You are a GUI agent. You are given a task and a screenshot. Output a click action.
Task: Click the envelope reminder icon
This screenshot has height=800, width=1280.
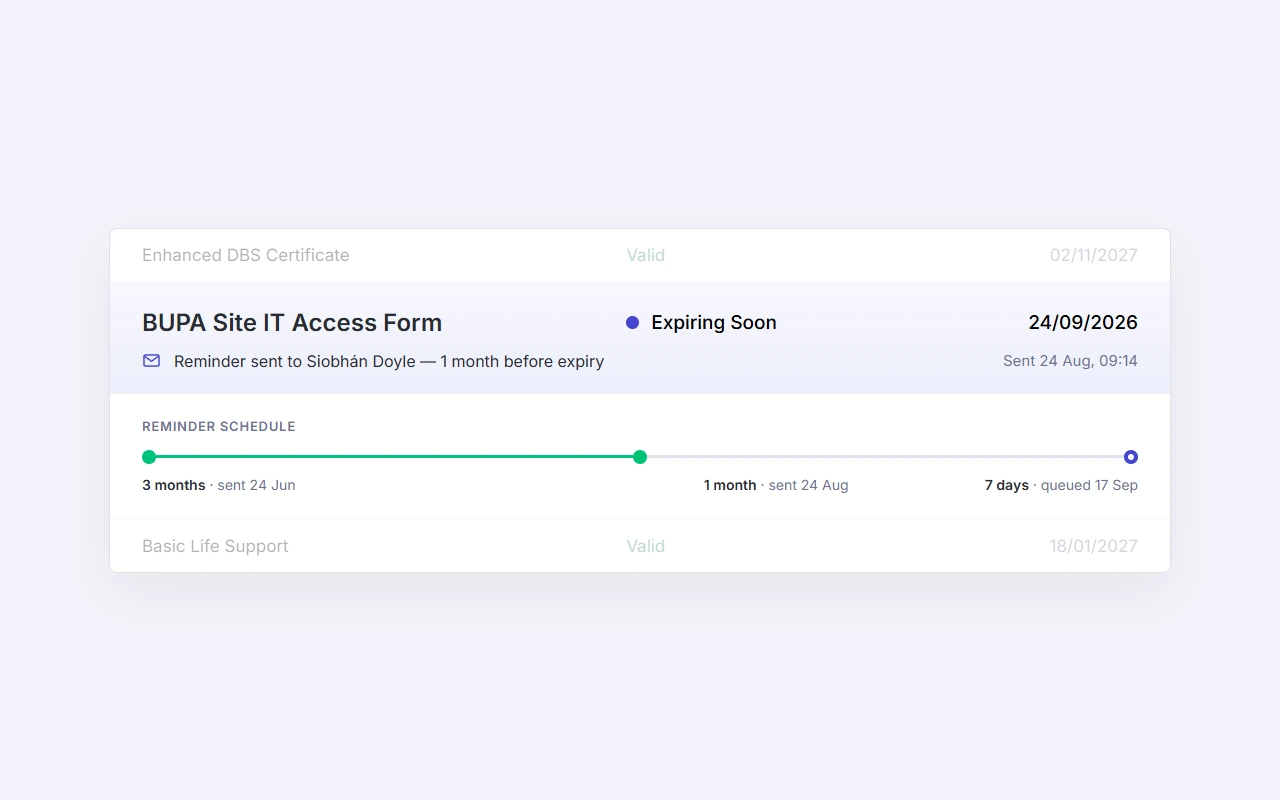click(x=151, y=360)
